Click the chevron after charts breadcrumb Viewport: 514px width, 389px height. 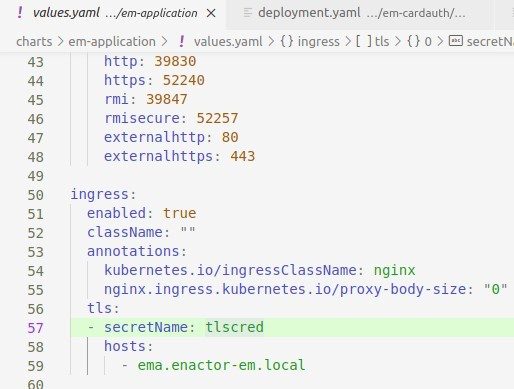[60, 42]
